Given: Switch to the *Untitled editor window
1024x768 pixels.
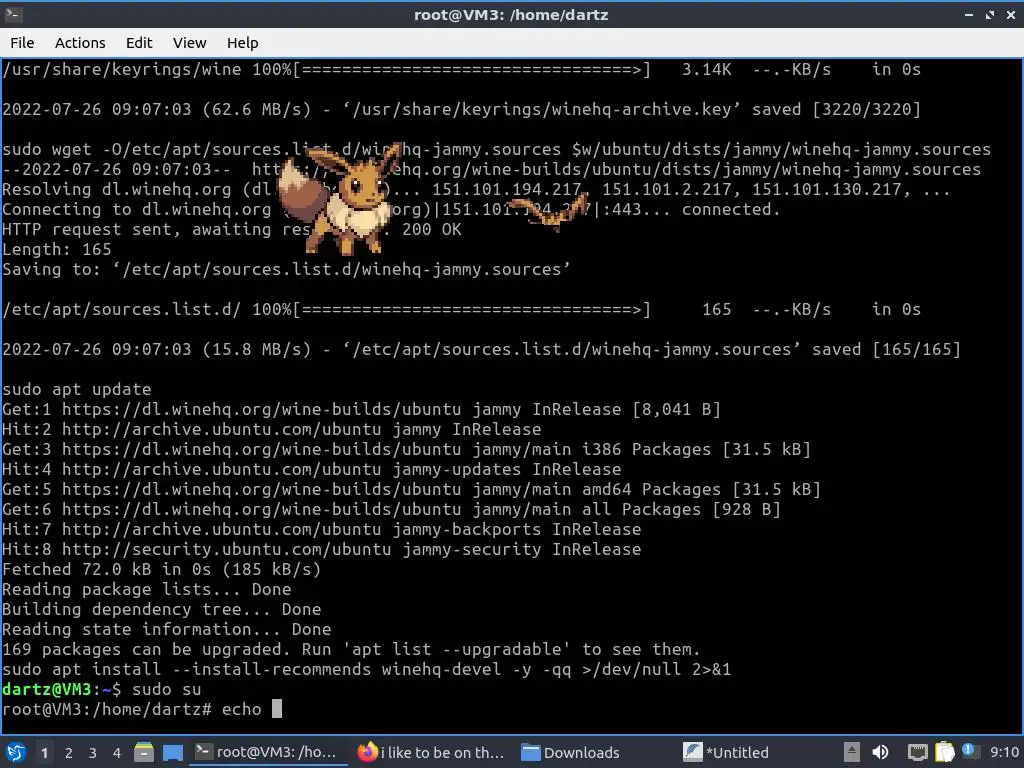Looking at the screenshot, I should click(727, 752).
